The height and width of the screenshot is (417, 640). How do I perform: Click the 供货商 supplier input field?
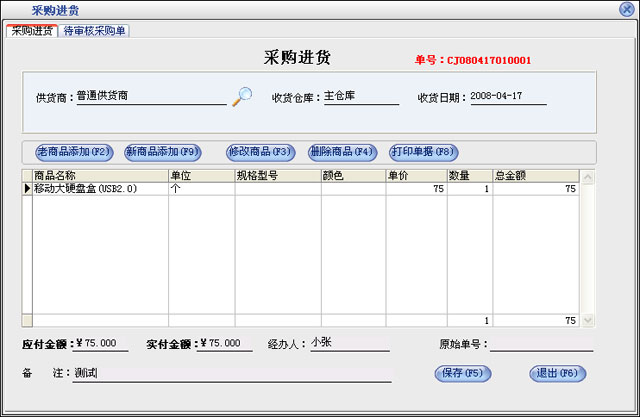[150, 97]
